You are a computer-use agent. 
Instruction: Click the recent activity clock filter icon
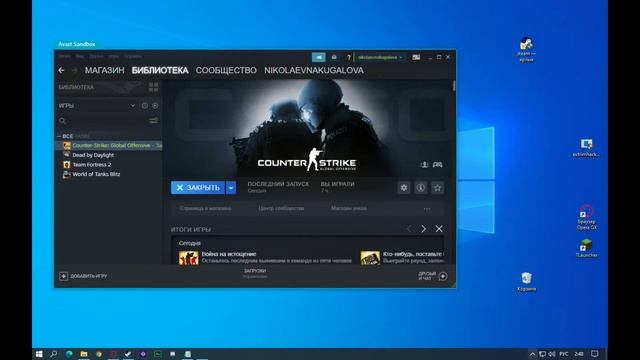(x=144, y=105)
